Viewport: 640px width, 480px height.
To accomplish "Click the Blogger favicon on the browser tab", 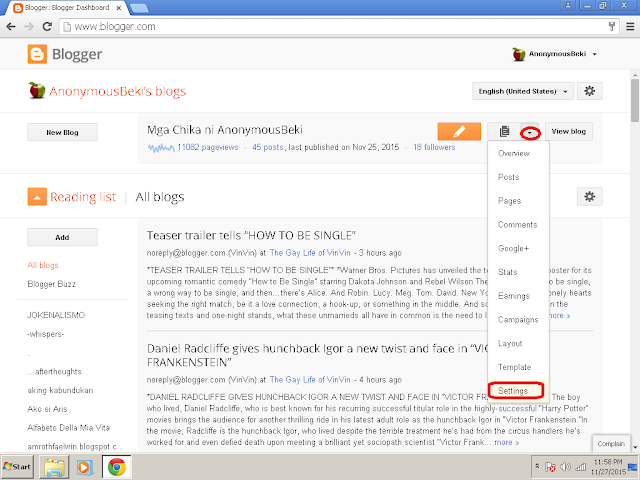I will pyautogui.click(x=18, y=7).
